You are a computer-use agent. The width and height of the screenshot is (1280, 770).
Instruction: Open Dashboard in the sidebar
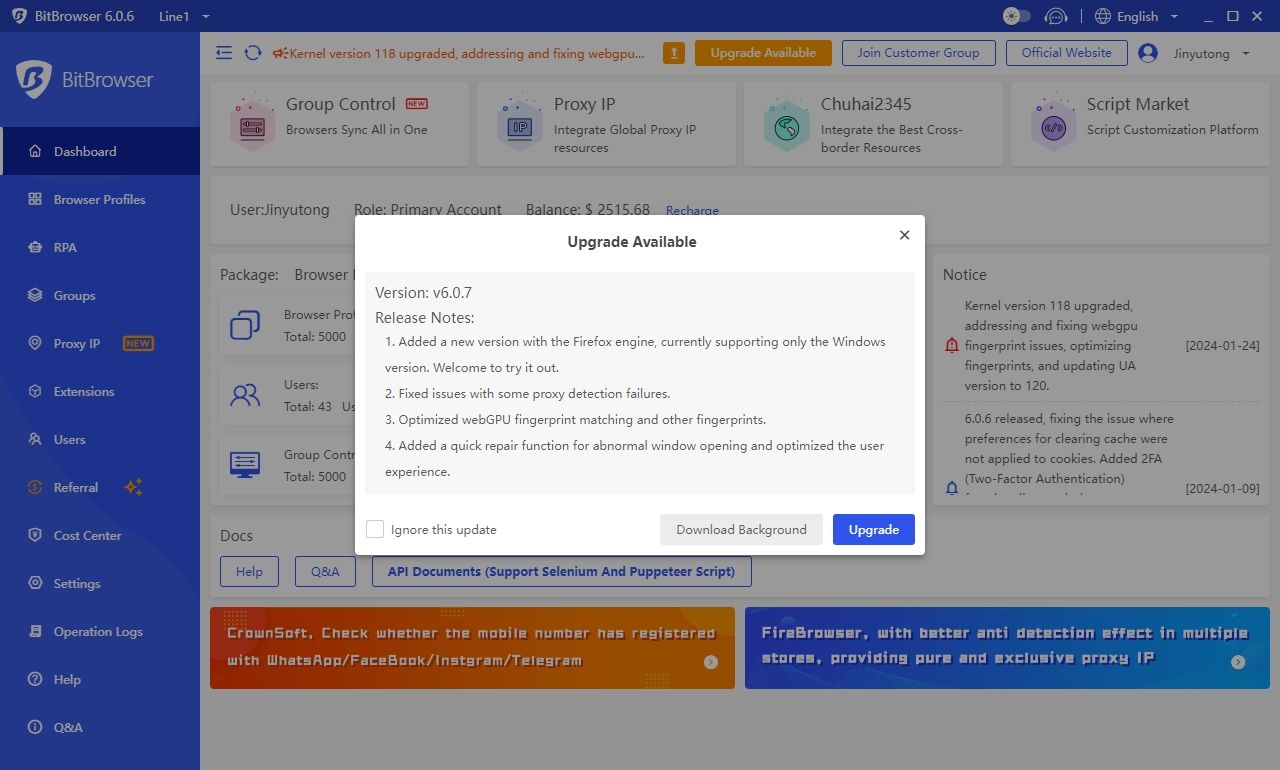point(100,151)
